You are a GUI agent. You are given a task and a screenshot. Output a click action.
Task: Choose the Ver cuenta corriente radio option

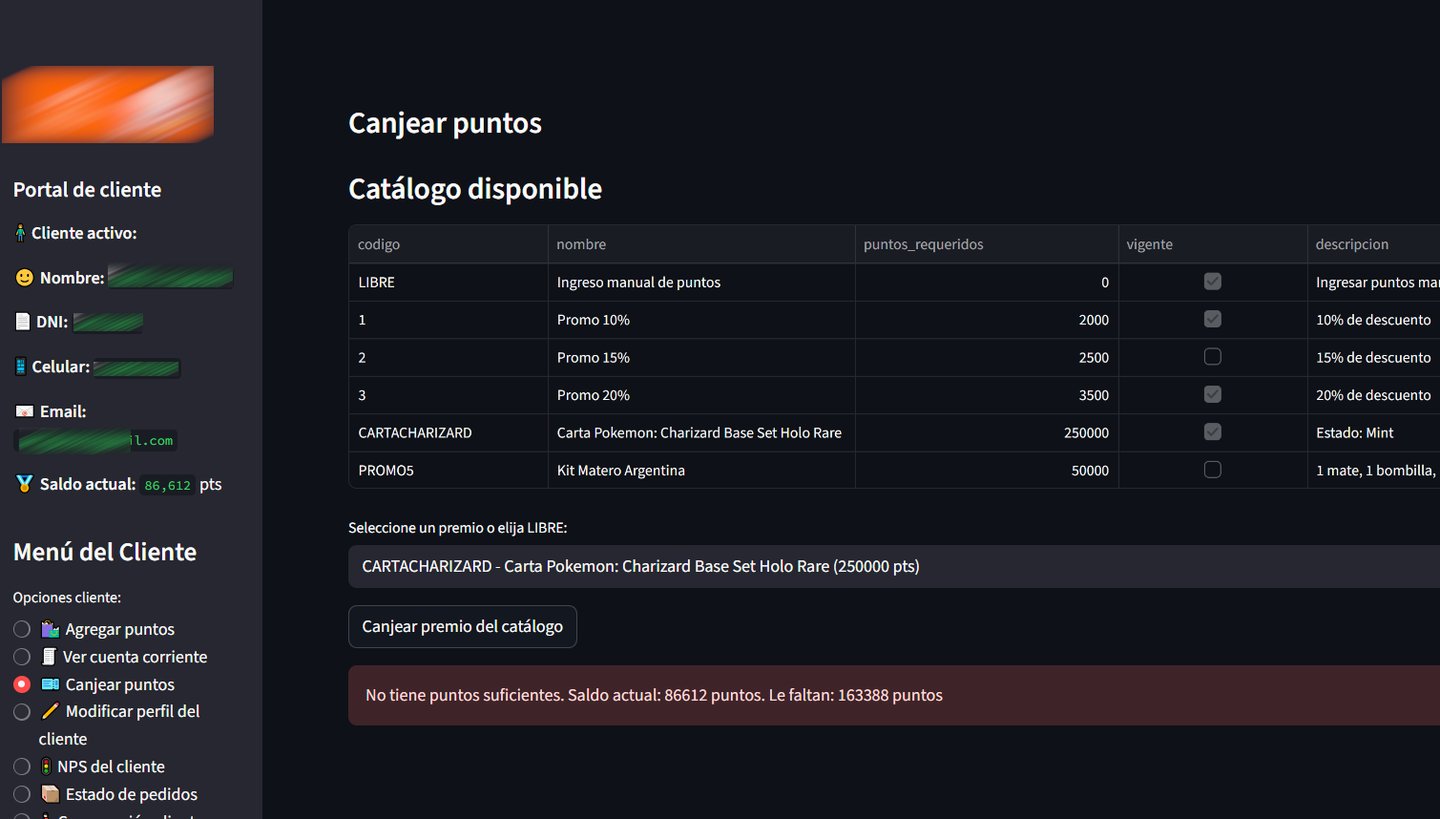click(x=21, y=657)
